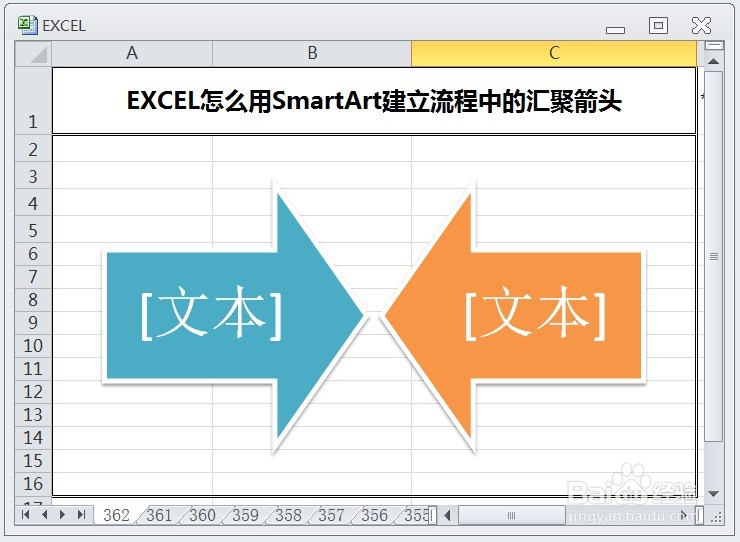
Task: Select highlighted column C header
Action: (x=554, y=53)
